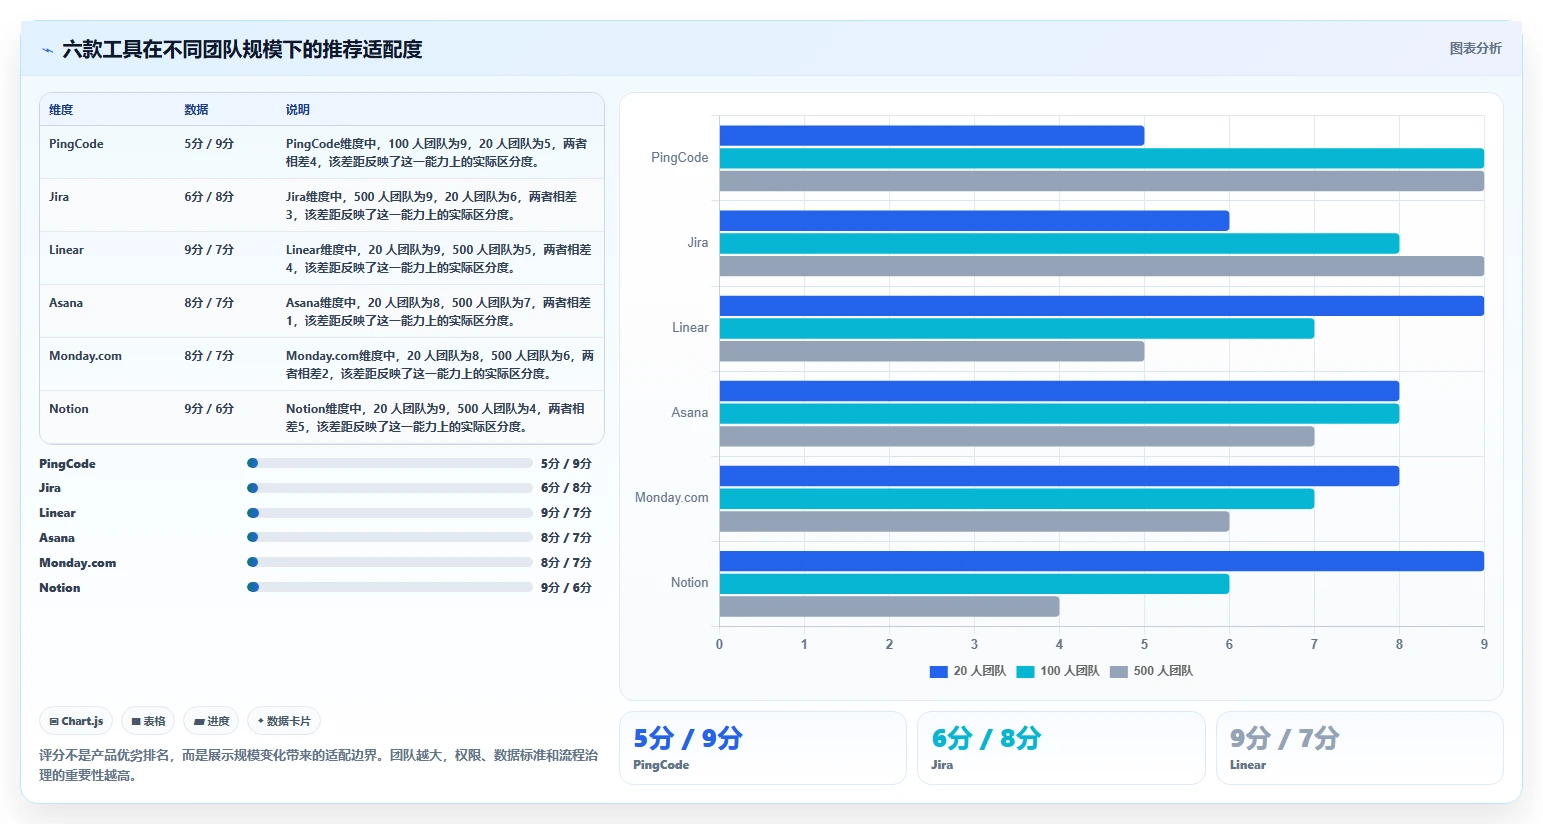Viewport: 1543px width, 824px height.
Task: Click the PingCode progress bar
Action: [x=390, y=463]
